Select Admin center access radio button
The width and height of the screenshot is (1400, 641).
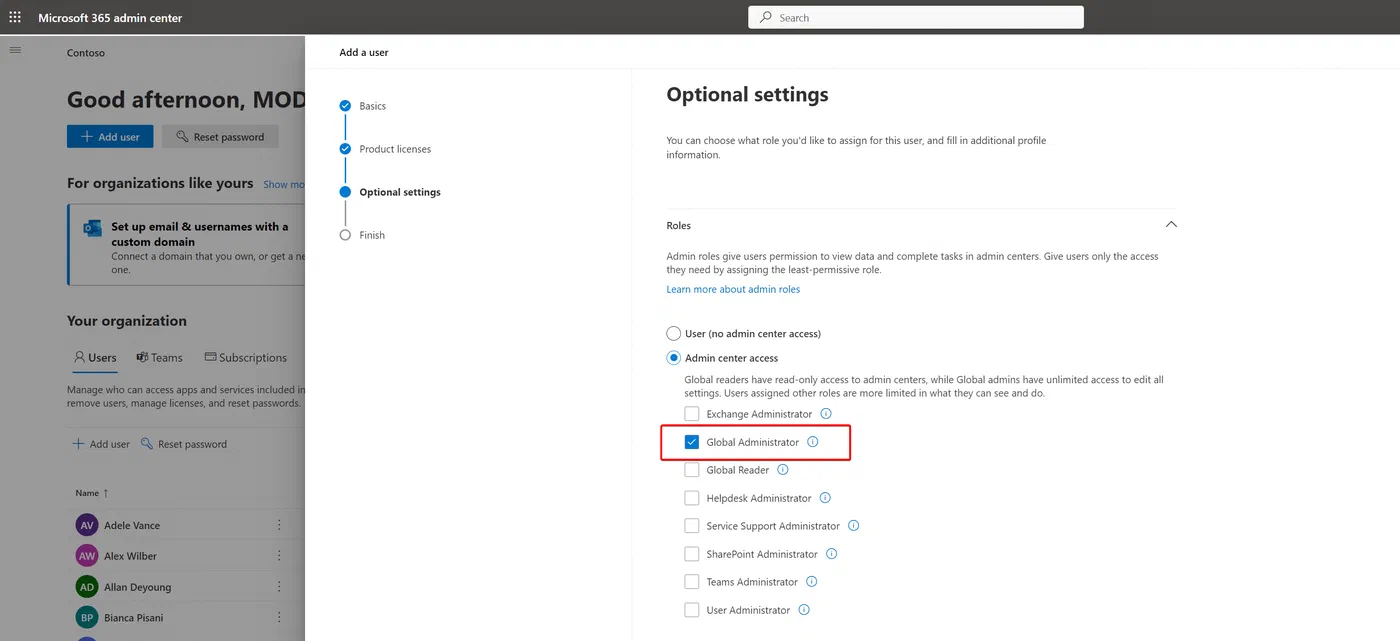674,358
